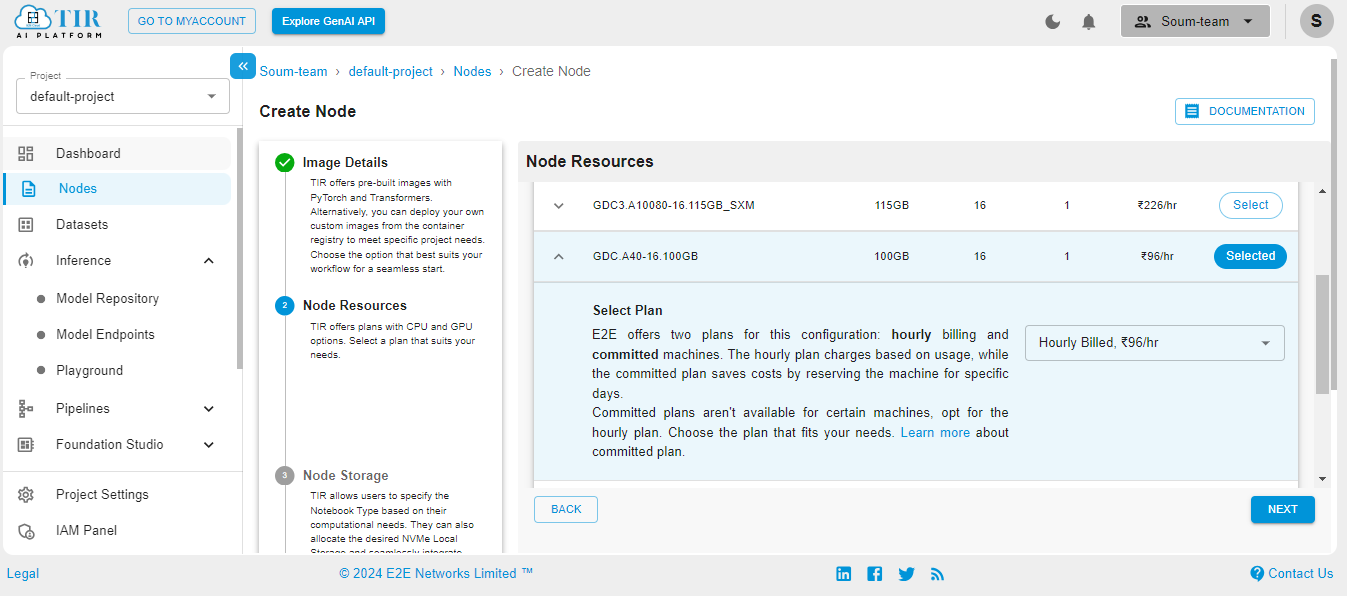Click the Selected button for GDC.A40
1347x596 pixels.
click(1251, 256)
